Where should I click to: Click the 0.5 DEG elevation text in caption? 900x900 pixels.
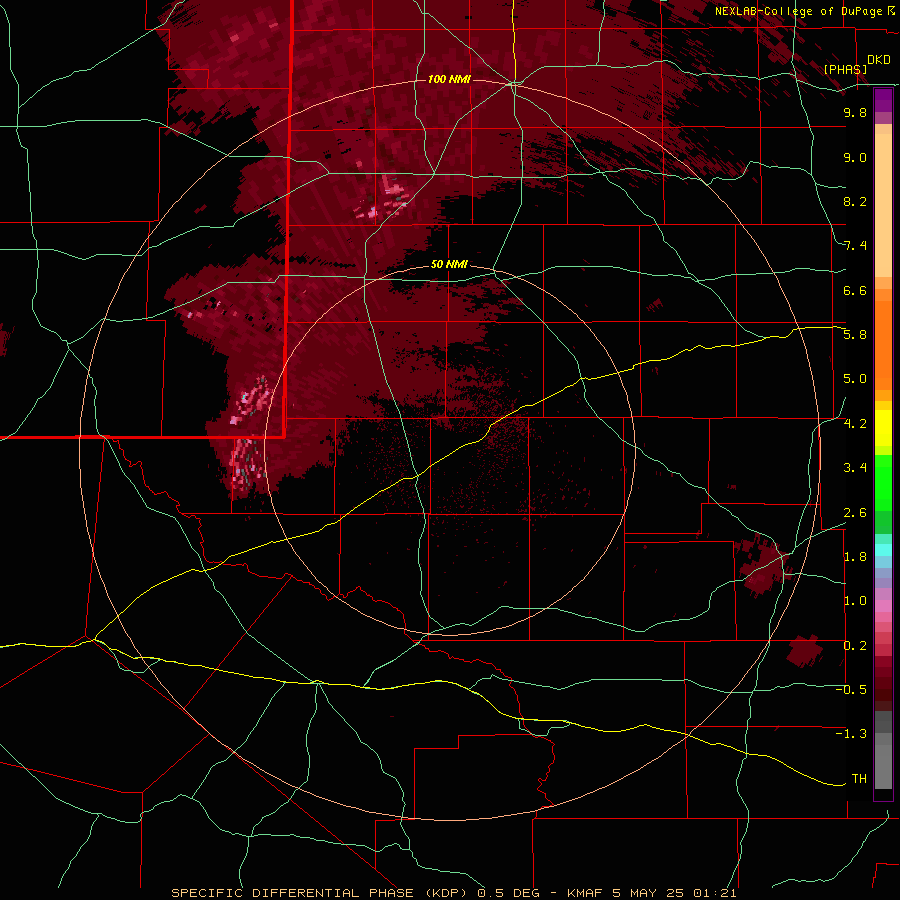pos(509,893)
